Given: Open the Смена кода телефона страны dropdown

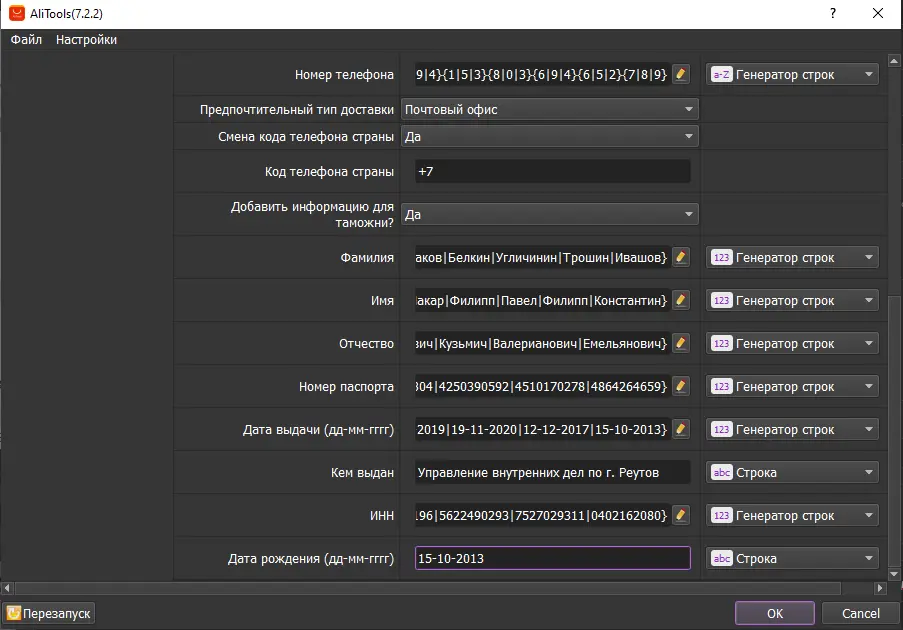Looking at the screenshot, I should click(549, 136).
